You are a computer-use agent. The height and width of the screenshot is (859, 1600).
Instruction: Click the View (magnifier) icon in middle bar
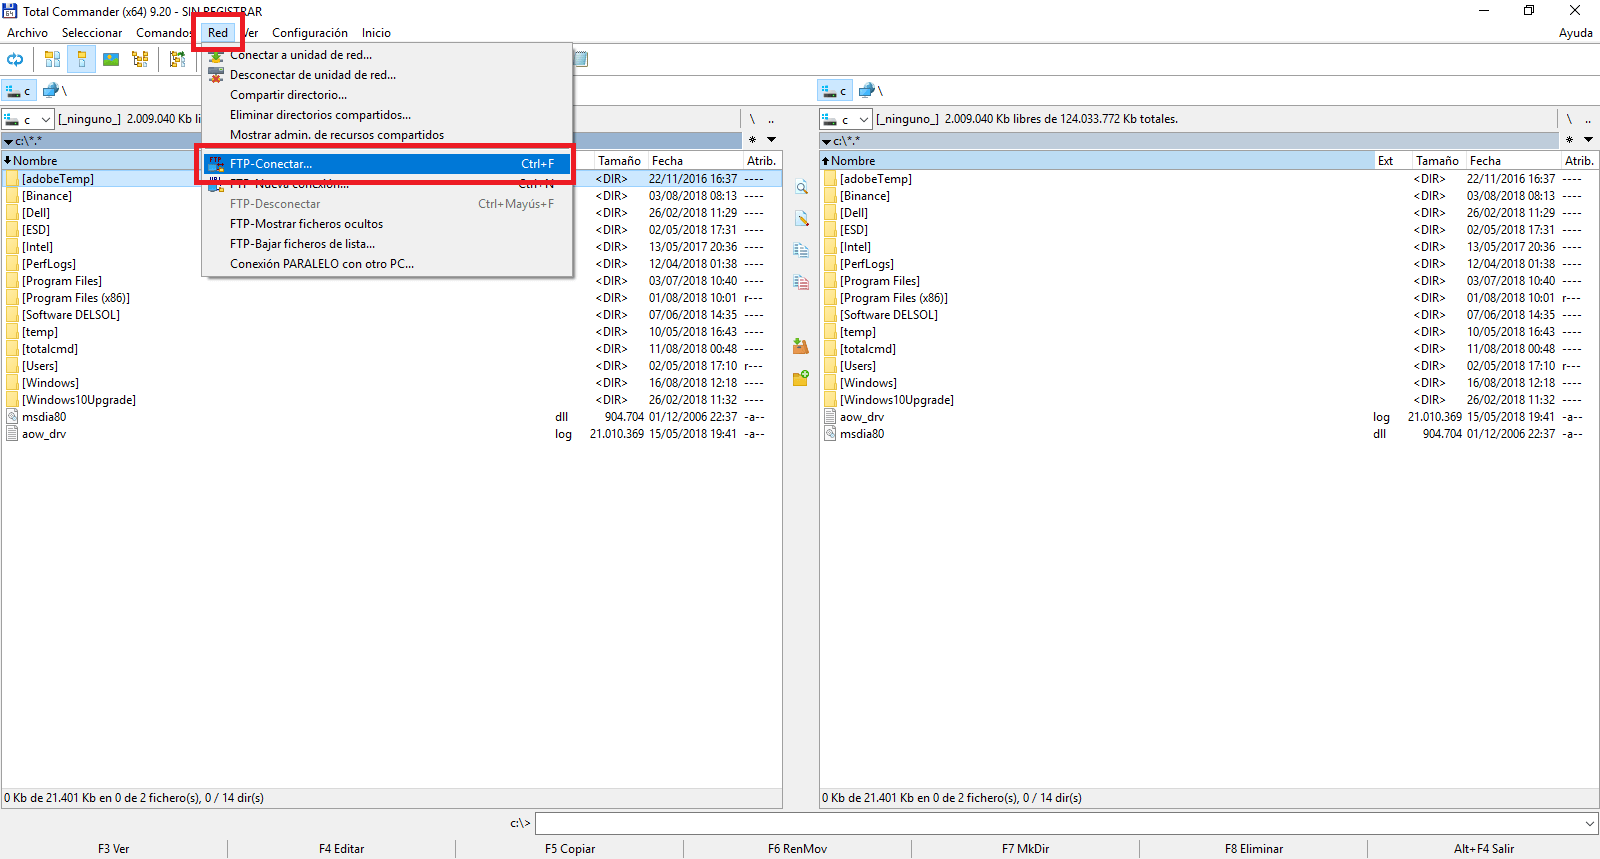[x=801, y=187]
